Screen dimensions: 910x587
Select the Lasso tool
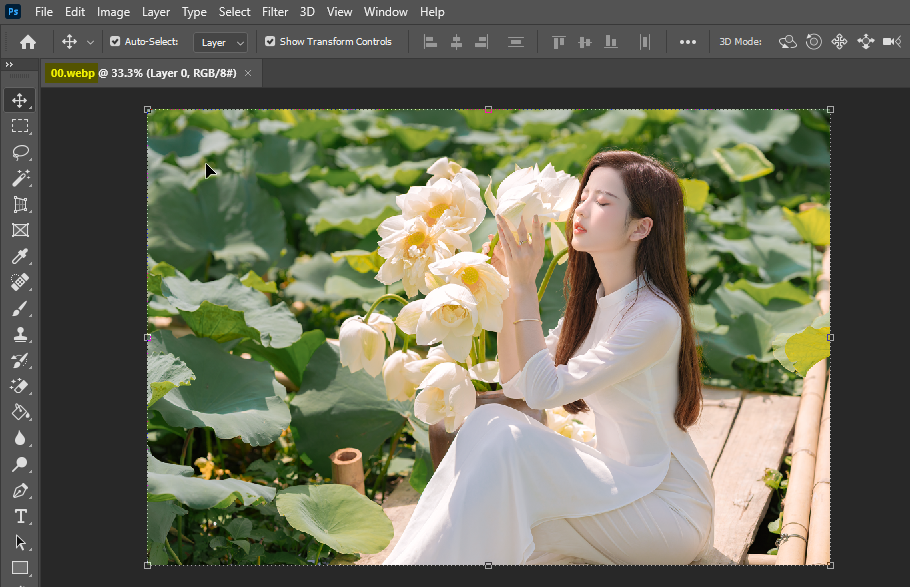20,152
